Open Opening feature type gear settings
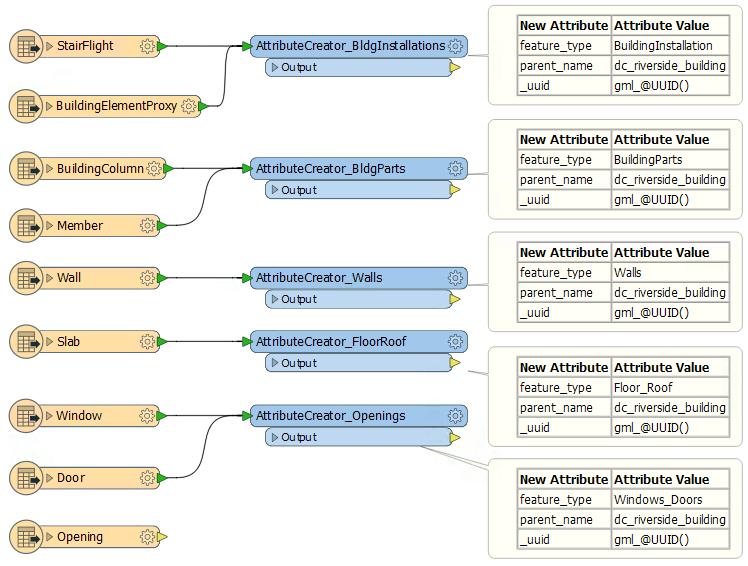Screen dimensions: 748x566 (147, 537)
